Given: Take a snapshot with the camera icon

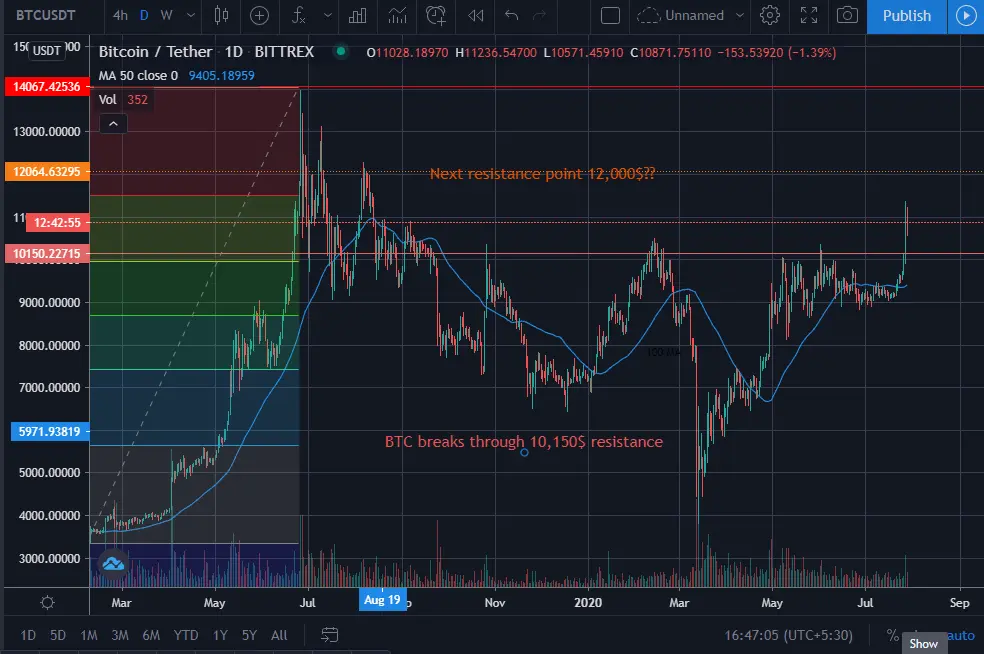Looking at the screenshot, I should [847, 15].
